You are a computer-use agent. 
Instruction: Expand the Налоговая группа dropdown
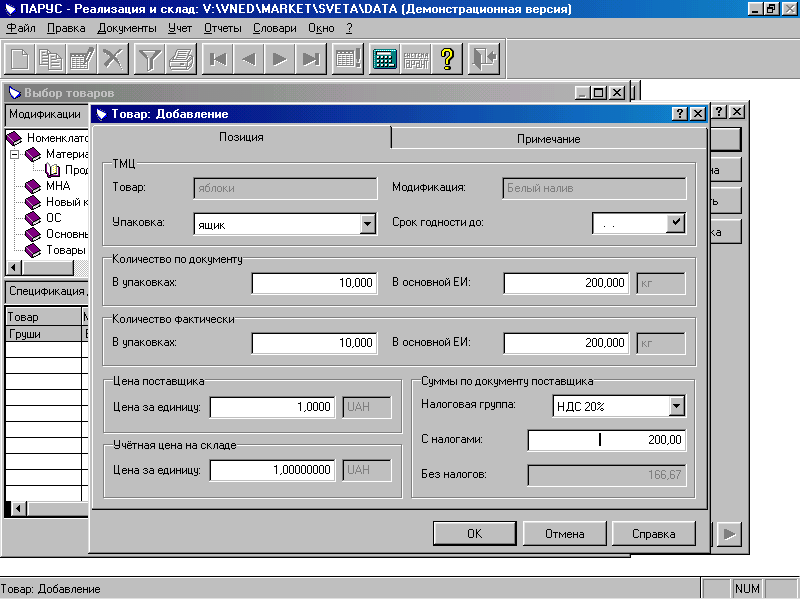click(676, 406)
